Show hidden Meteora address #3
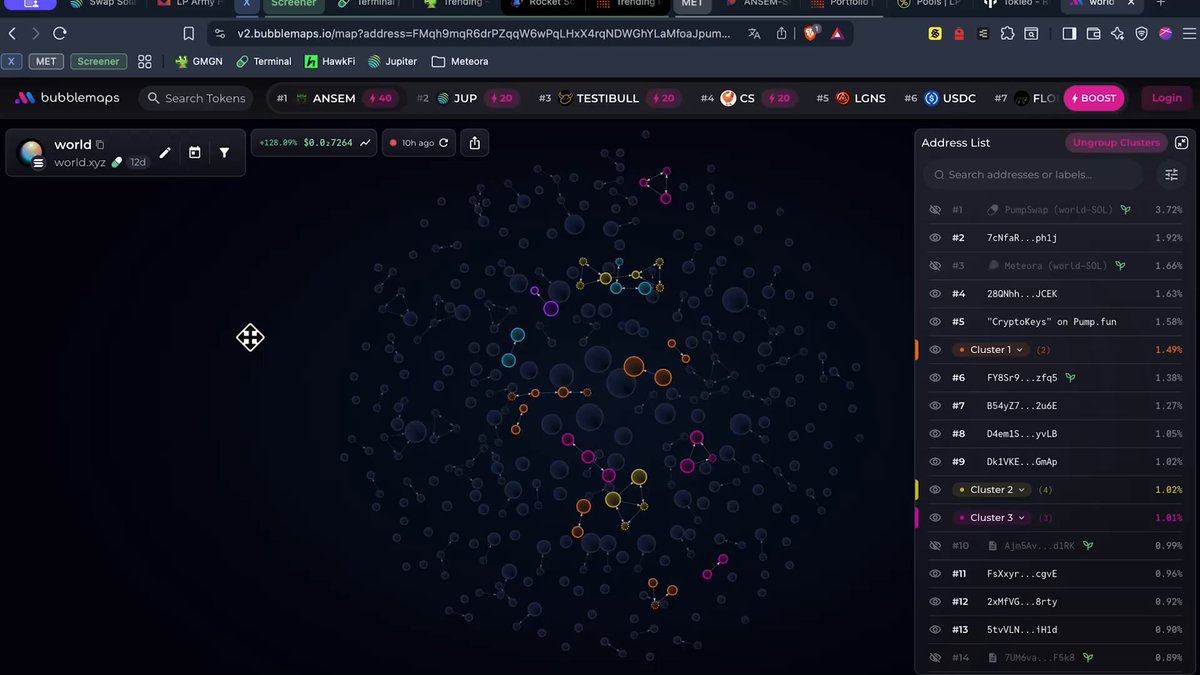Image resolution: width=1200 pixels, height=675 pixels. coord(935,266)
